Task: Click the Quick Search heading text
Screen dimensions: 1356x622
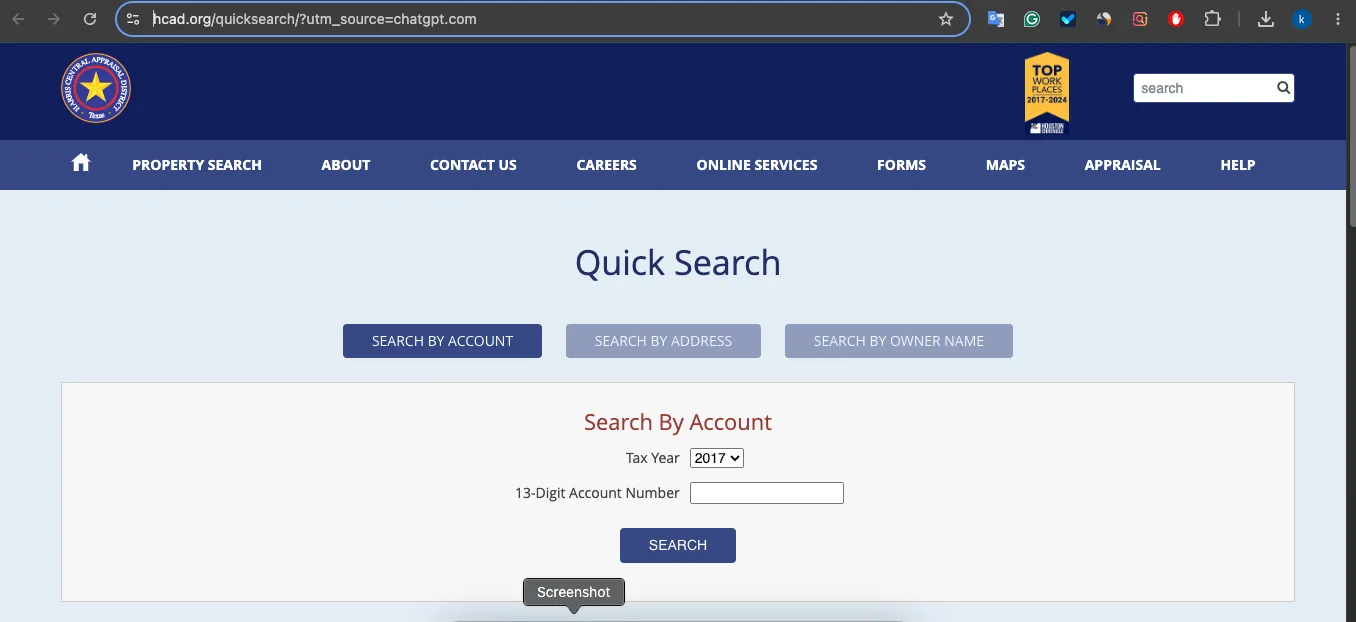Action: [x=678, y=263]
